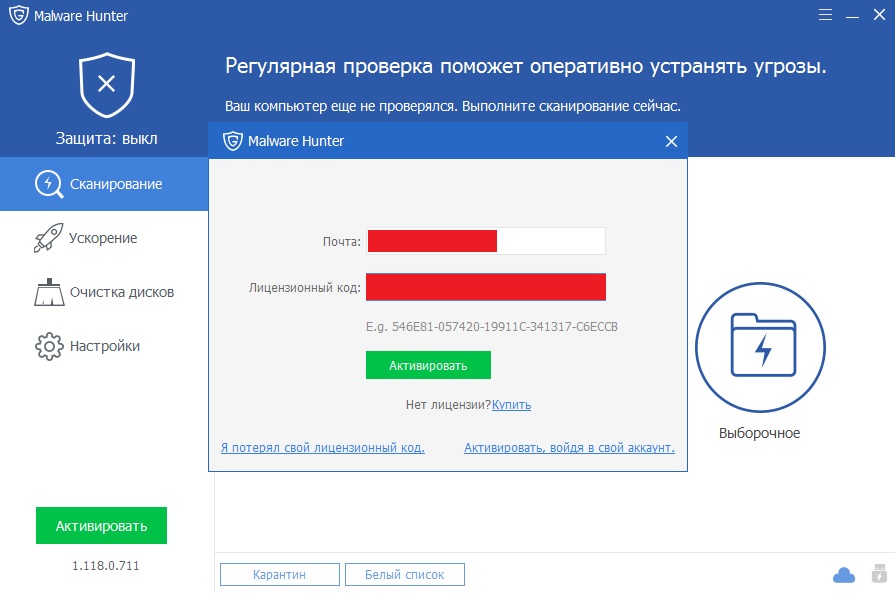Open the hamburger menu in title bar
895x593 pixels.
coord(825,15)
